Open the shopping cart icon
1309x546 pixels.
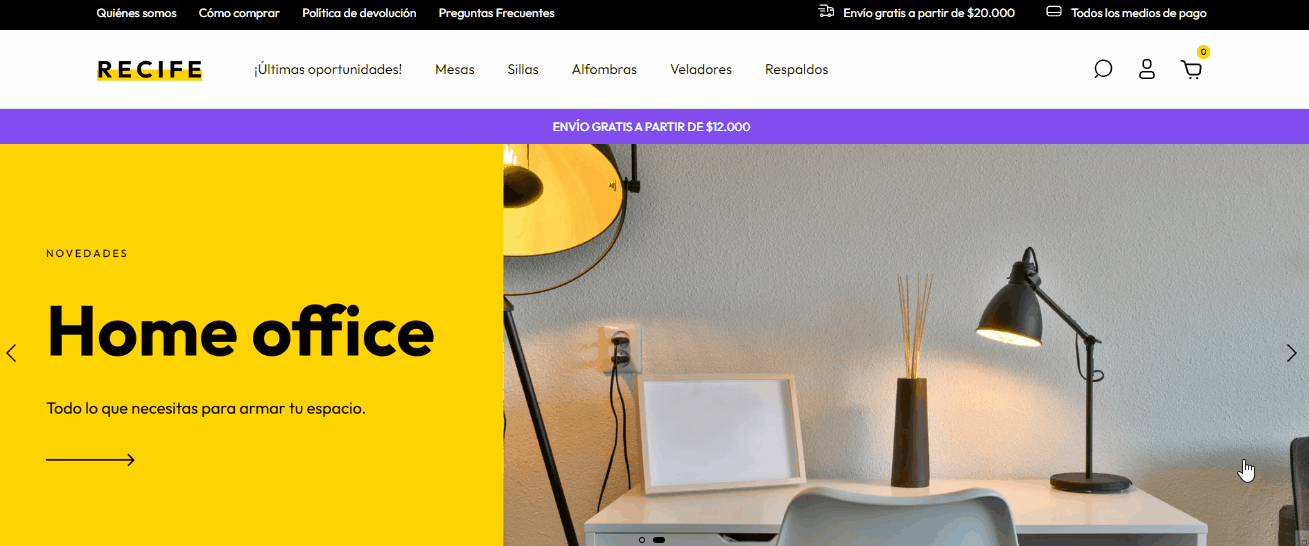point(1191,69)
